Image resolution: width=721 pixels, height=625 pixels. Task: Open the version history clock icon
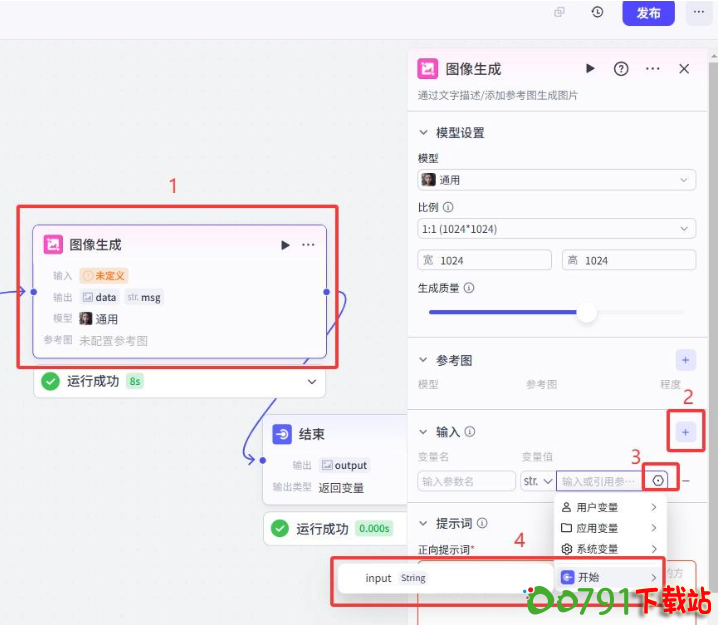click(x=597, y=13)
